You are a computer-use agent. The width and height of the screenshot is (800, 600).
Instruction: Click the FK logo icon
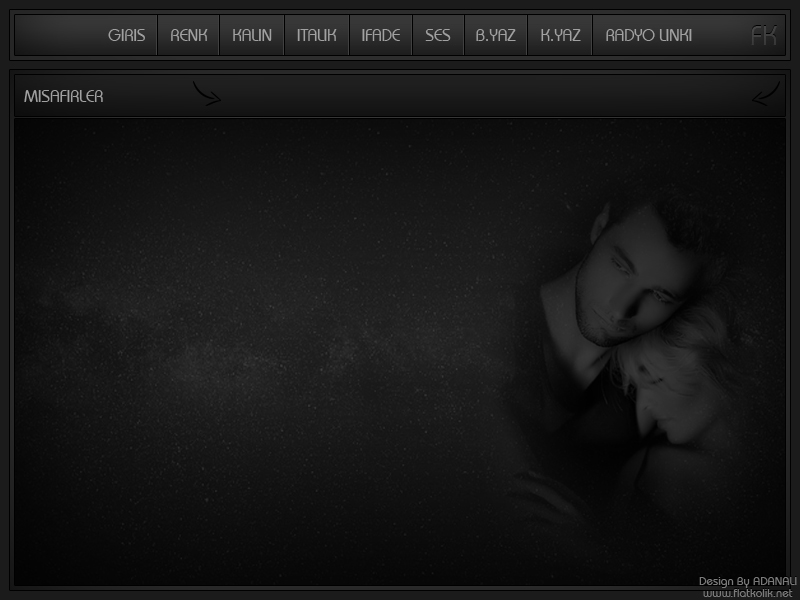pyautogui.click(x=763, y=36)
